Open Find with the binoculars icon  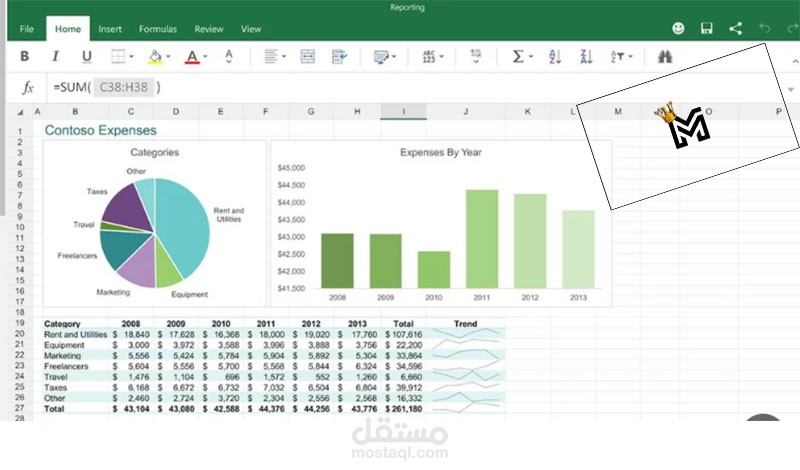[x=665, y=56]
